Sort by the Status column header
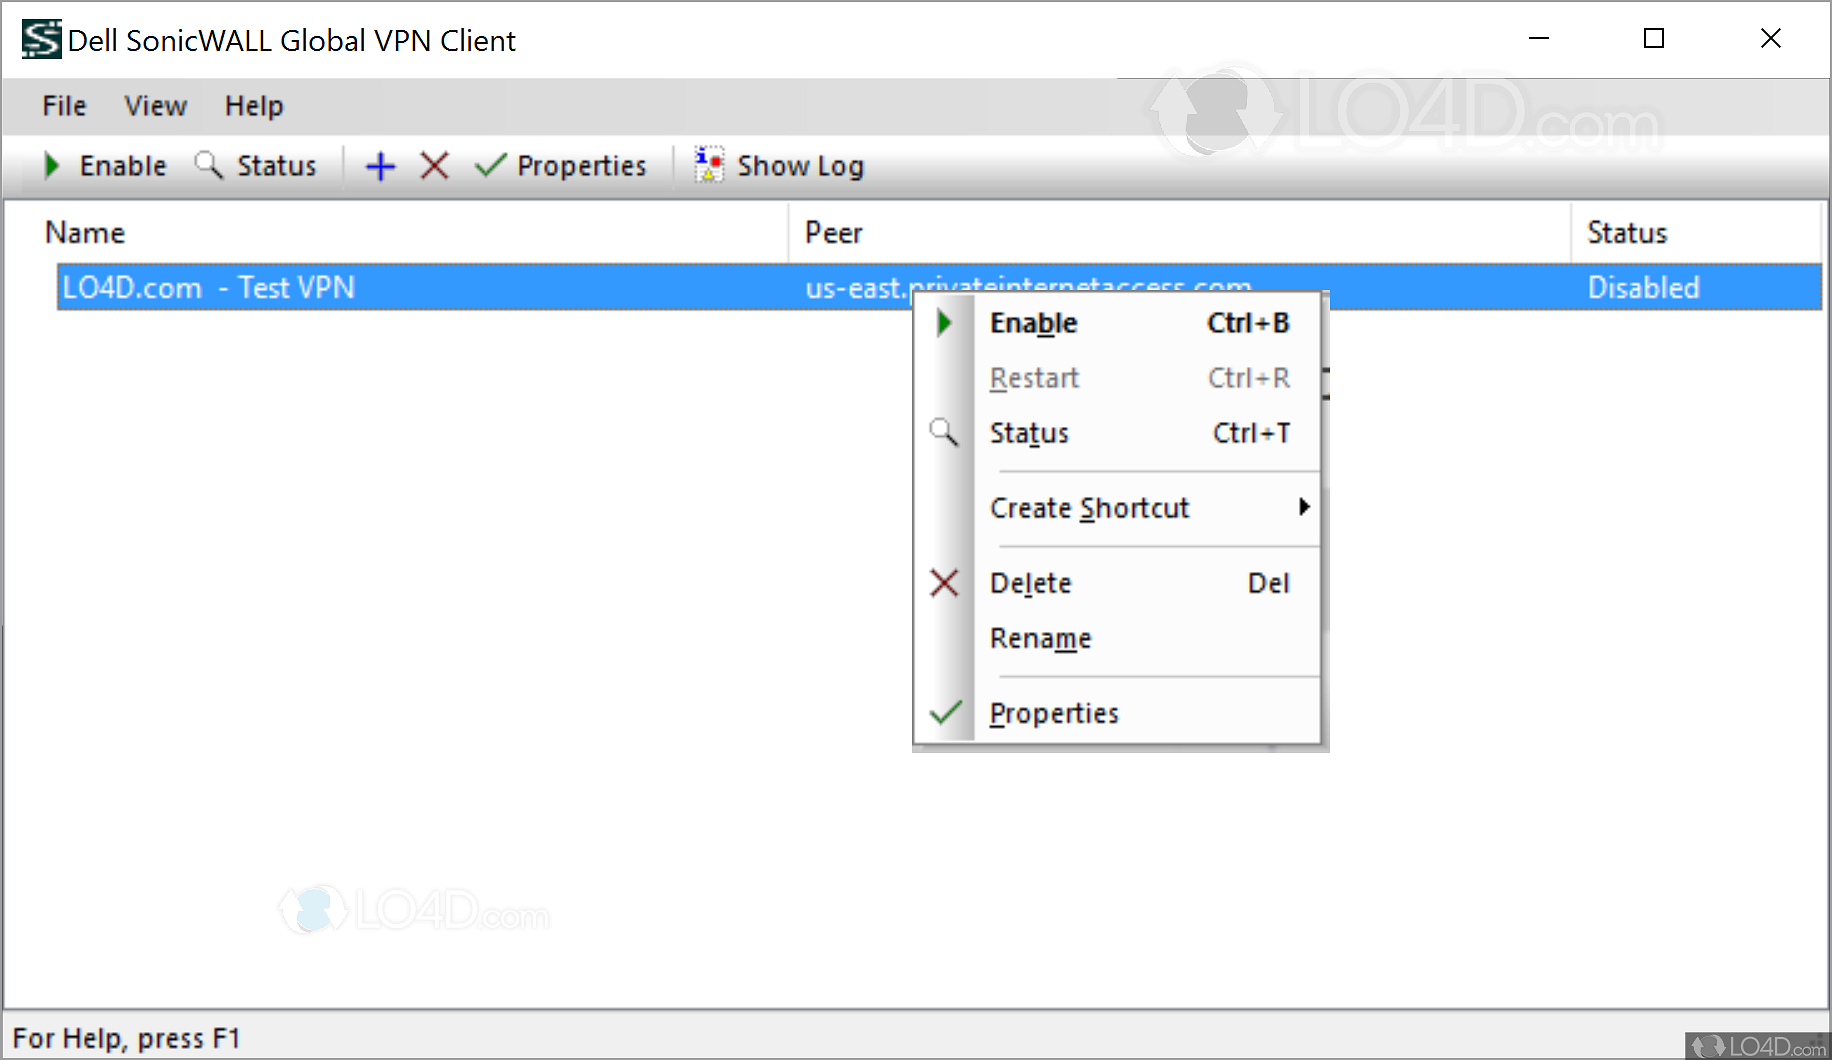This screenshot has width=1832, height=1060. click(1696, 233)
